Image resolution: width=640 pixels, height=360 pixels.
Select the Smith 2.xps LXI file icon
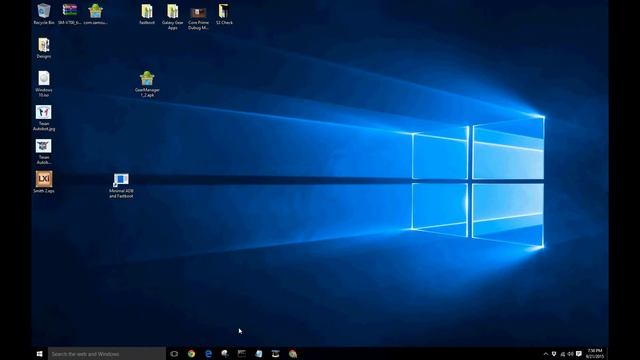tap(44, 182)
